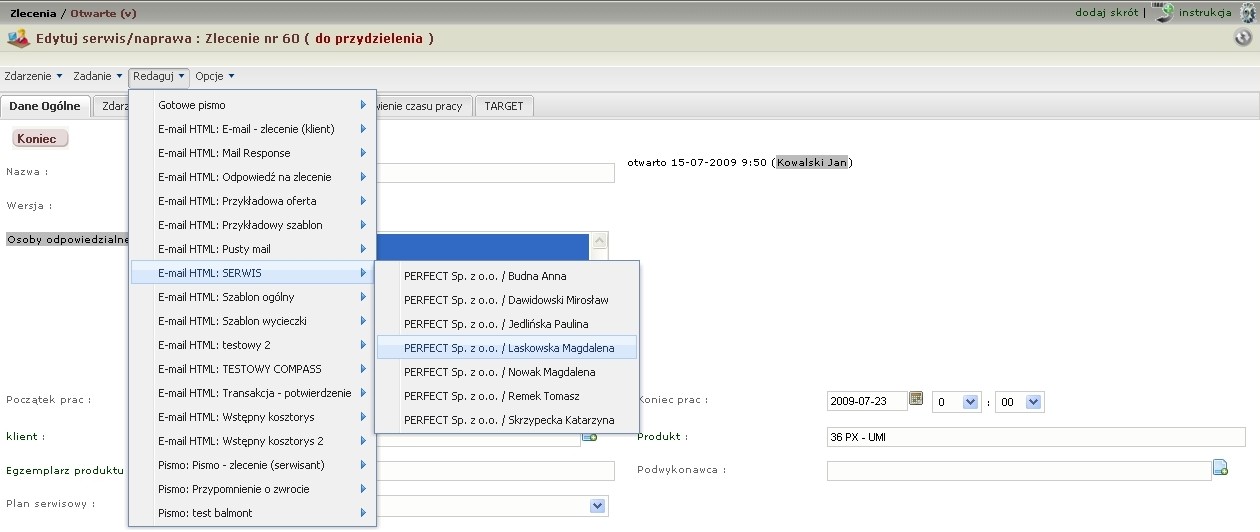
Task: Choose recipient Remek Tomasz
Action: coord(507,396)
